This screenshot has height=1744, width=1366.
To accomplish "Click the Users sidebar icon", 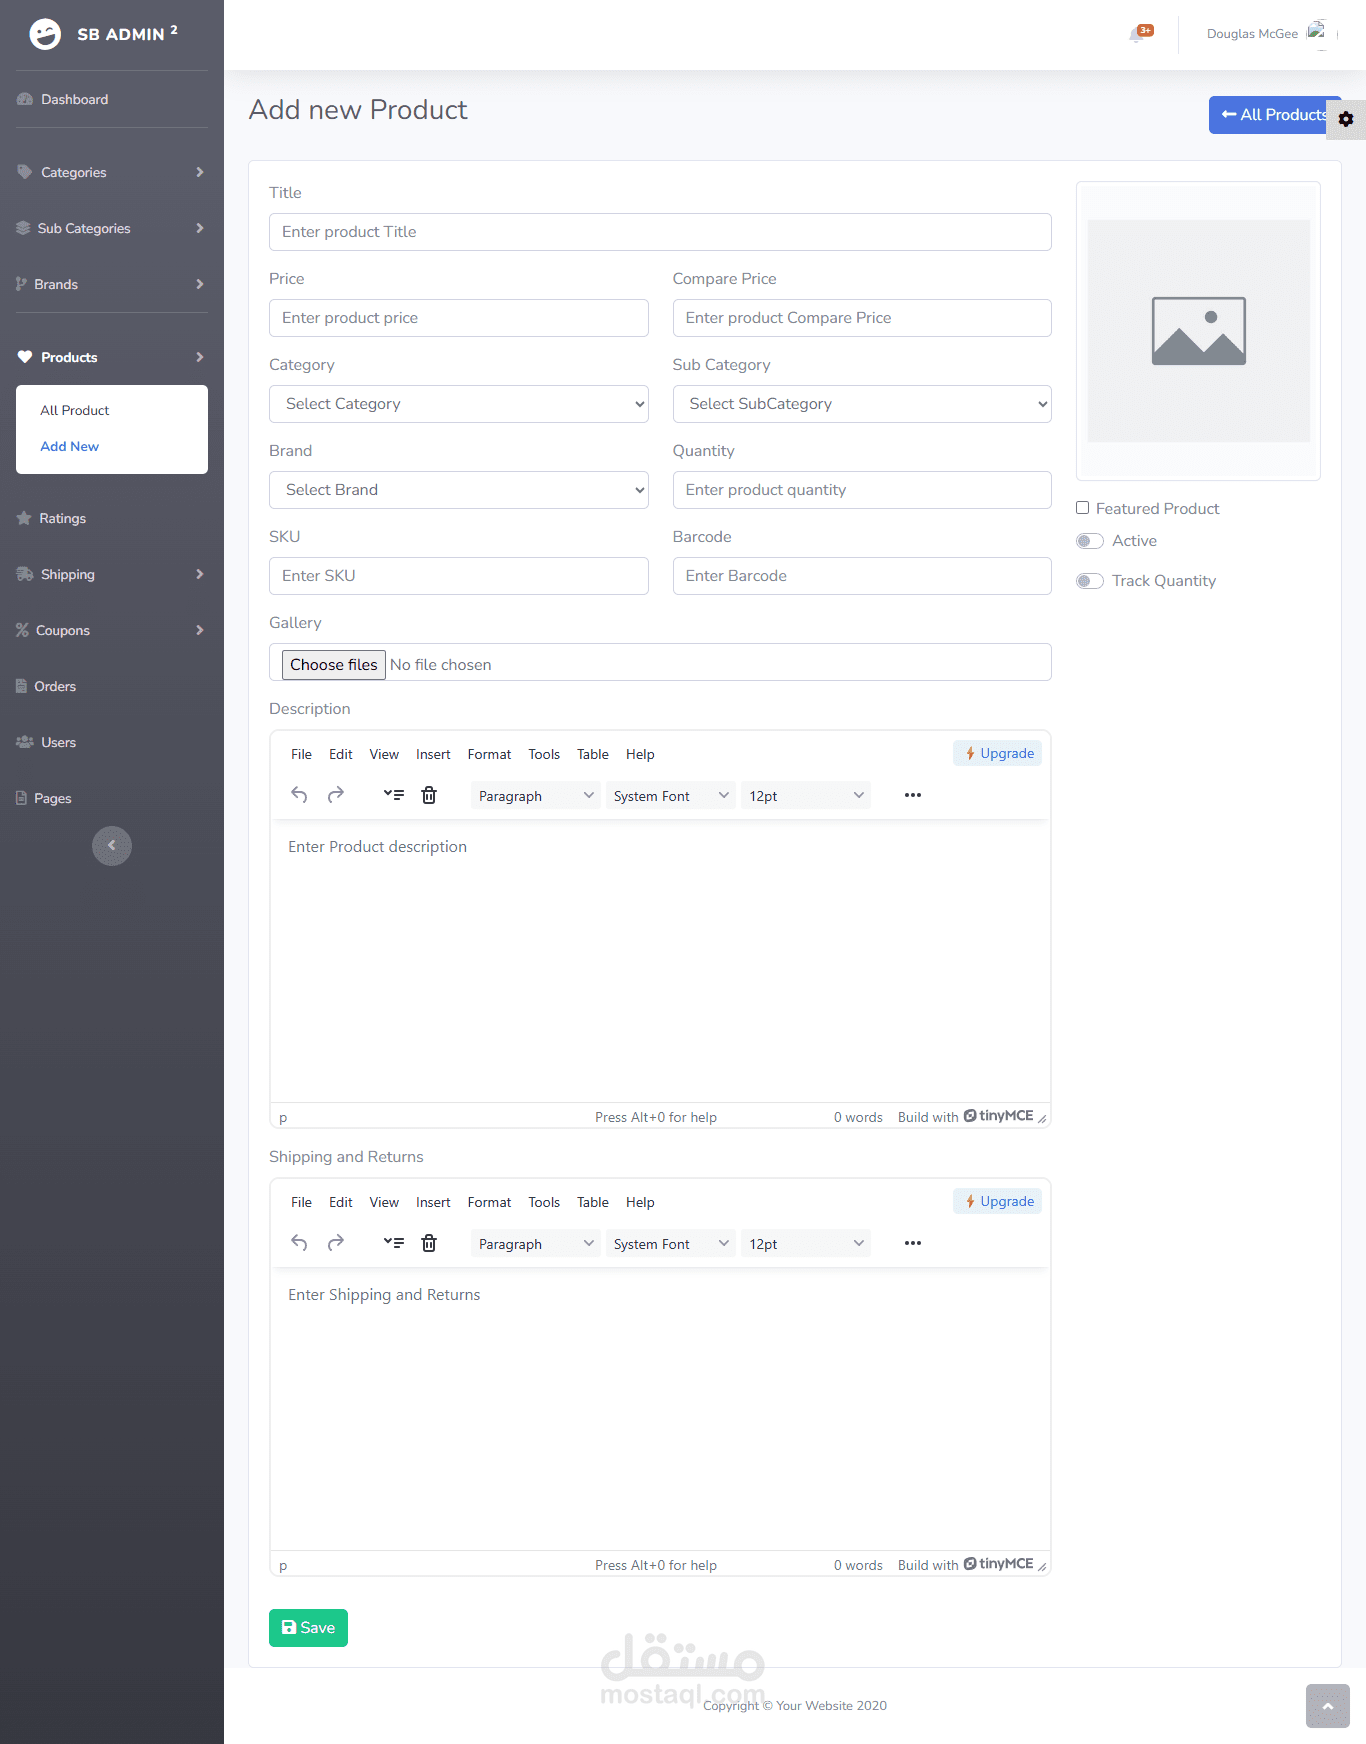I will coord(25,742).
